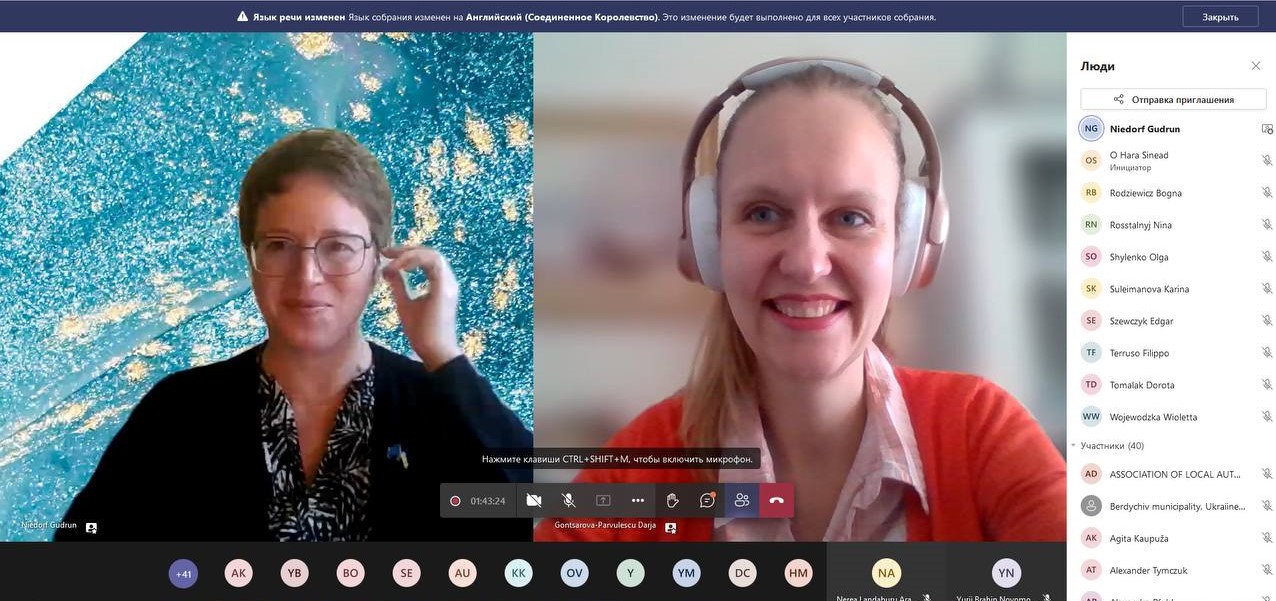Hide the participants panel via people icon
Screen dimensions: 1276x601
point(742,500)
